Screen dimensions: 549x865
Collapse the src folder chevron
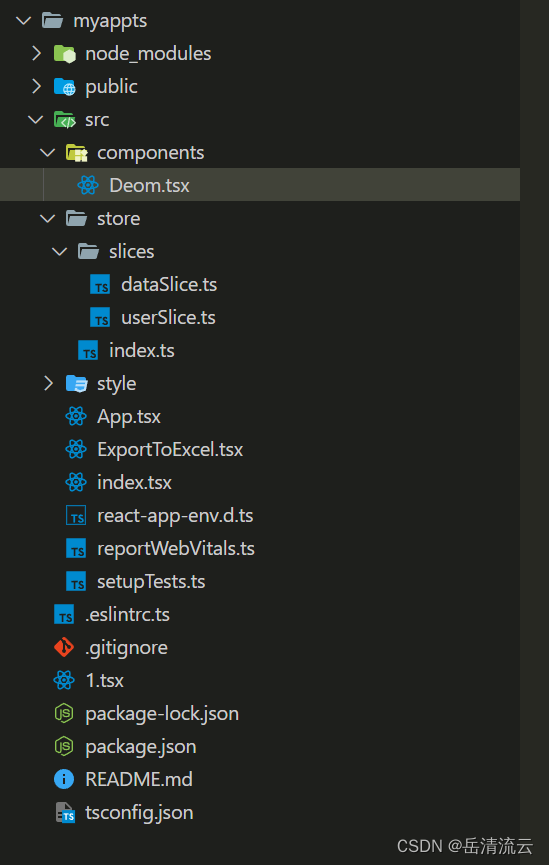pos(36,119)
